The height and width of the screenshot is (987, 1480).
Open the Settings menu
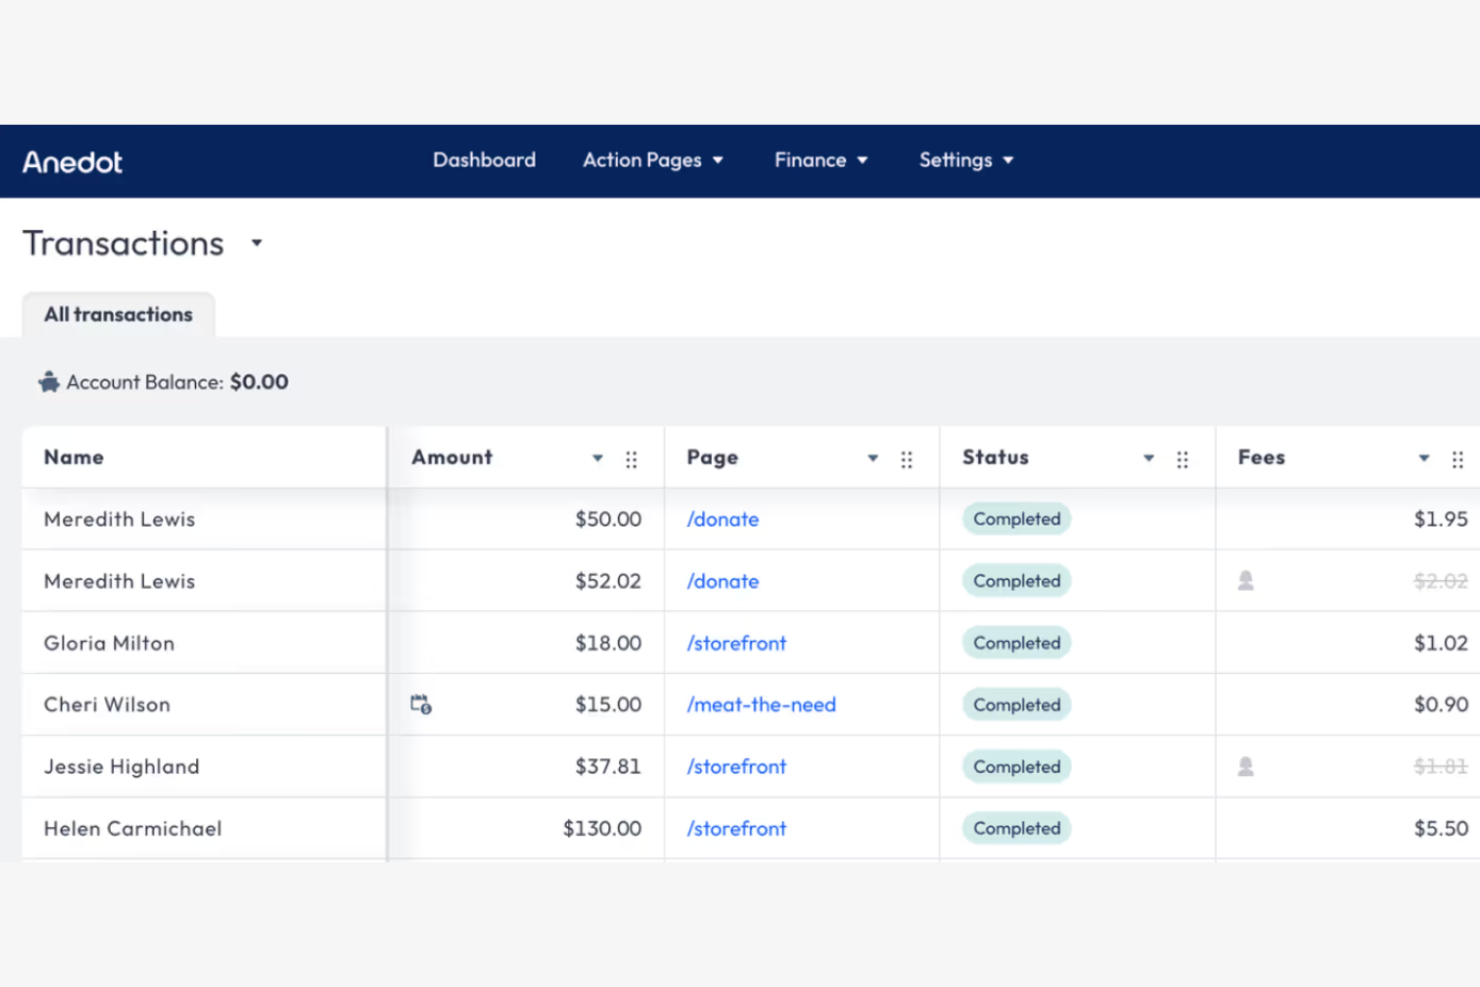965,160
